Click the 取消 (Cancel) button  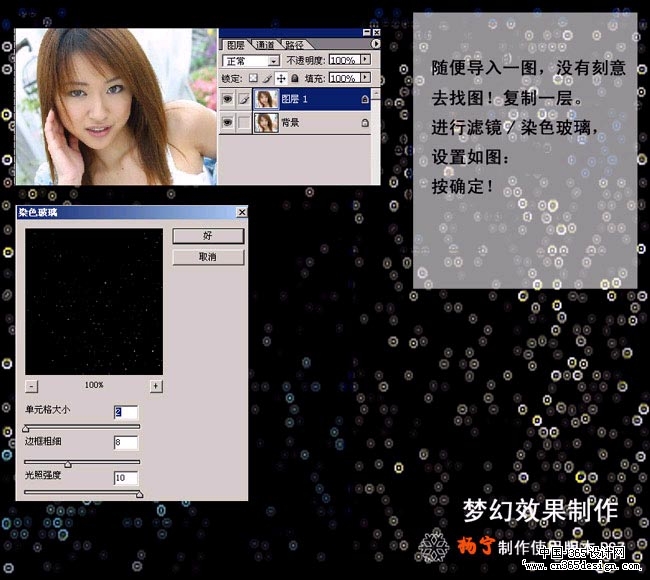208,257
